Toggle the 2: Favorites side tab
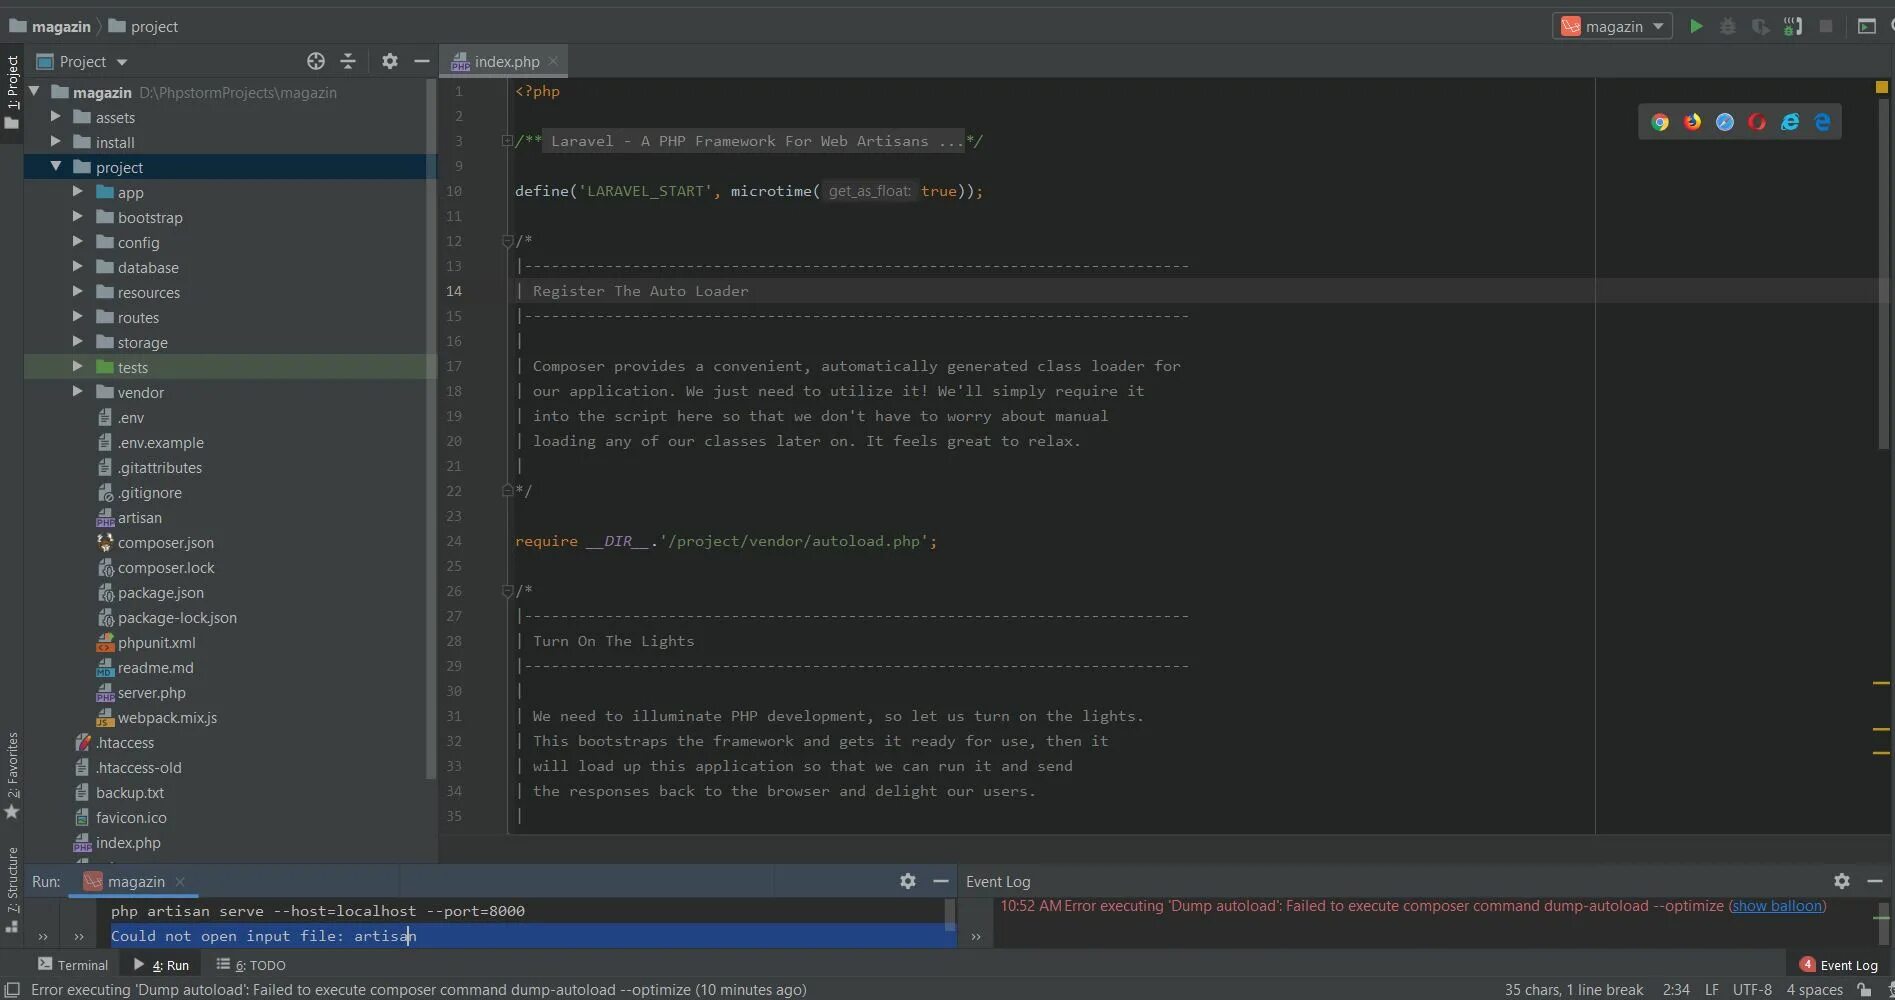 pos(12,776)
